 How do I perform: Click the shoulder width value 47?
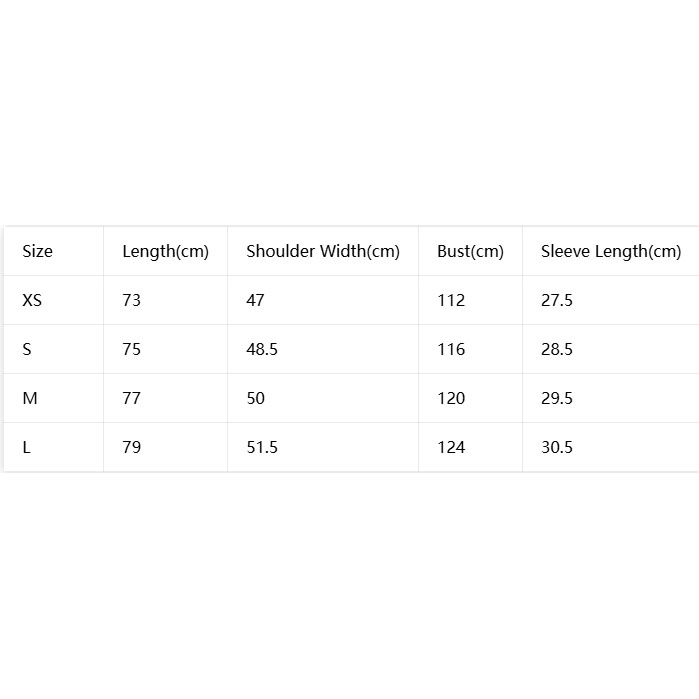tap(255, 300)
